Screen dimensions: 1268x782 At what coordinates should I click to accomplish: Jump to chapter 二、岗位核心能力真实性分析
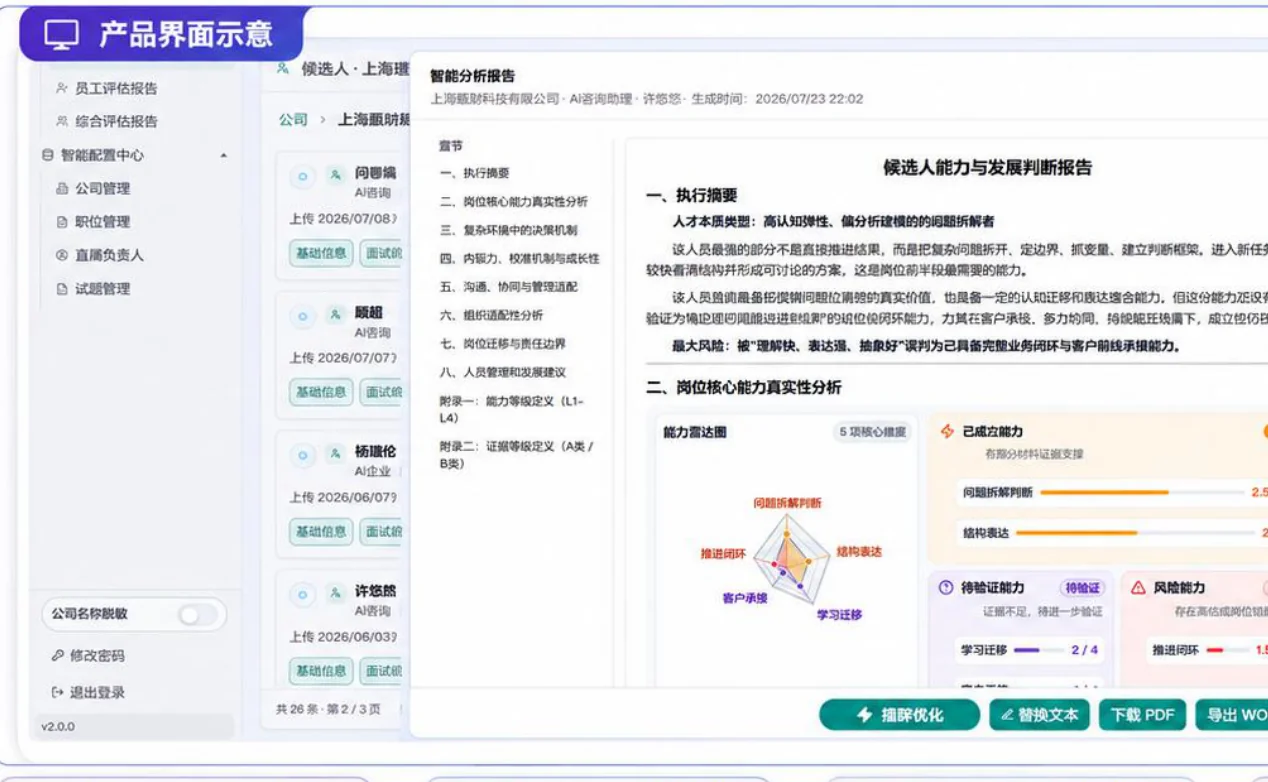point(514,201)
